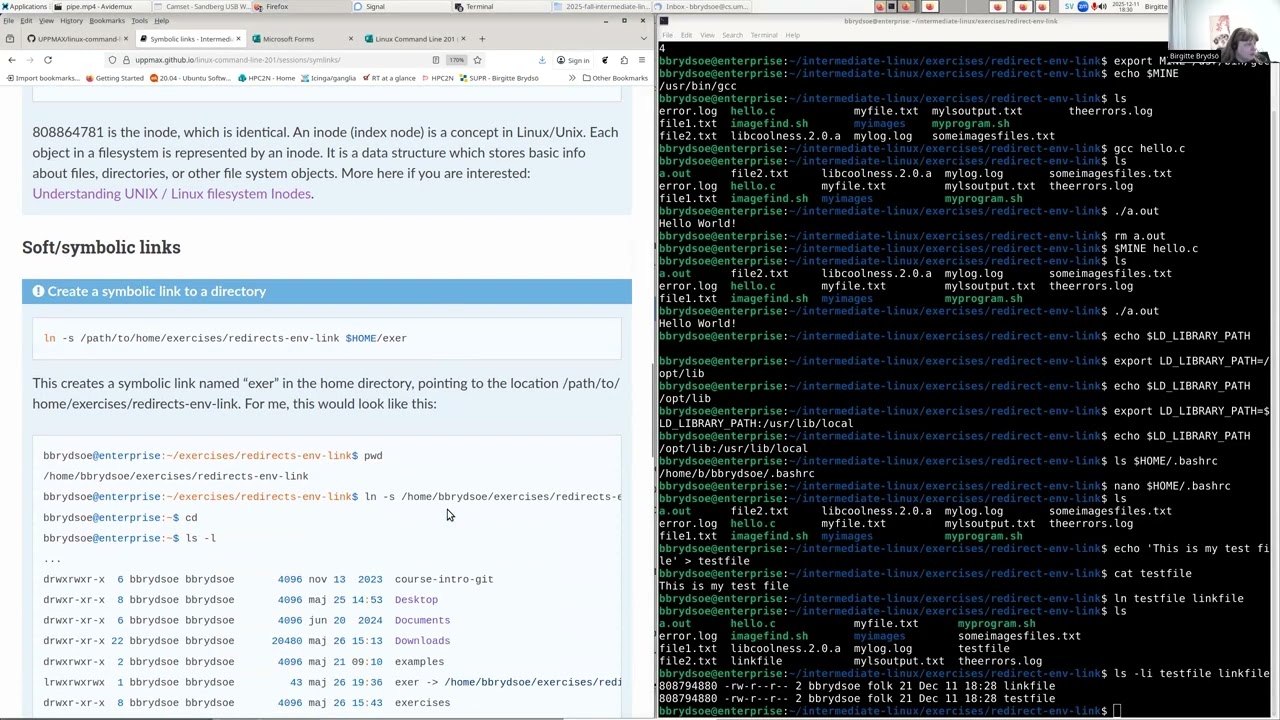
Task: Reload the page in Firefox
Action: click(x=47, y=60)
